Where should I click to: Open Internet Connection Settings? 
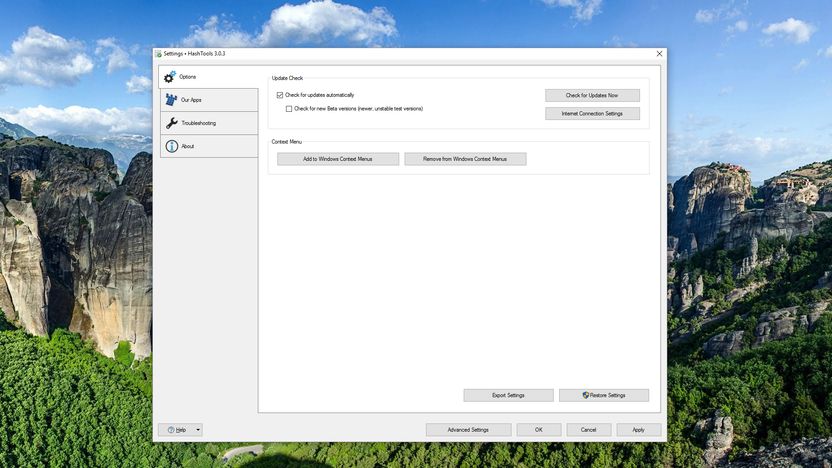click(592, 114)
